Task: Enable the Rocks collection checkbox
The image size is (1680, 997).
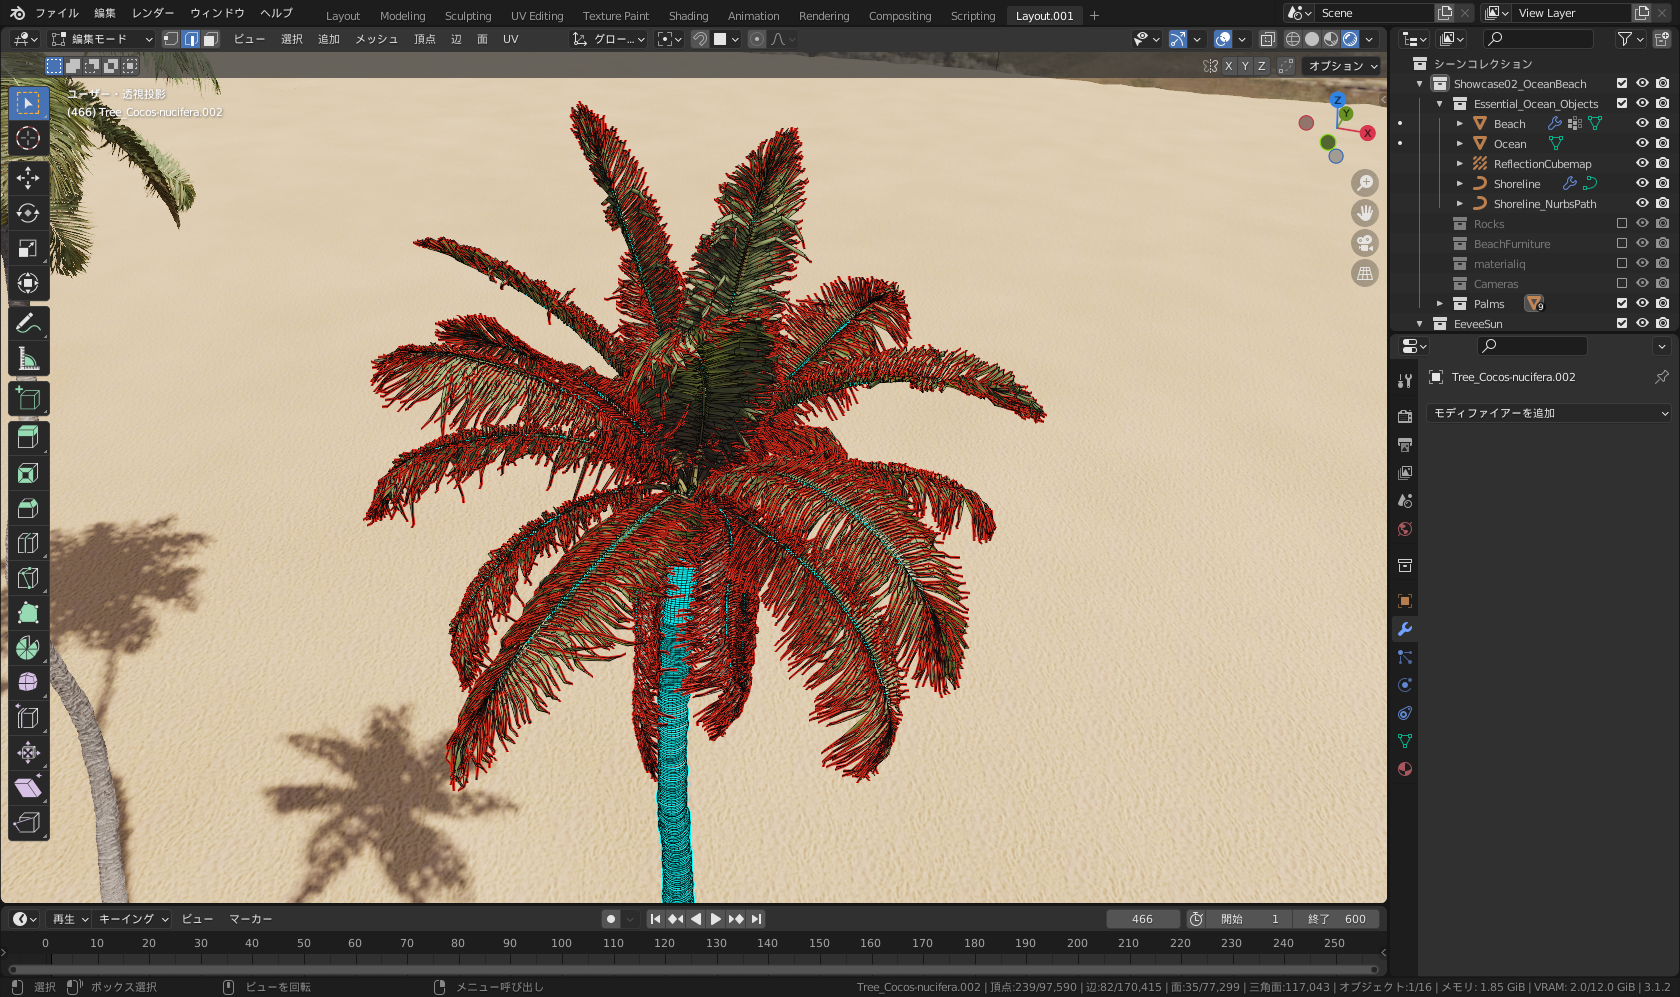Action: (1622, 223)
